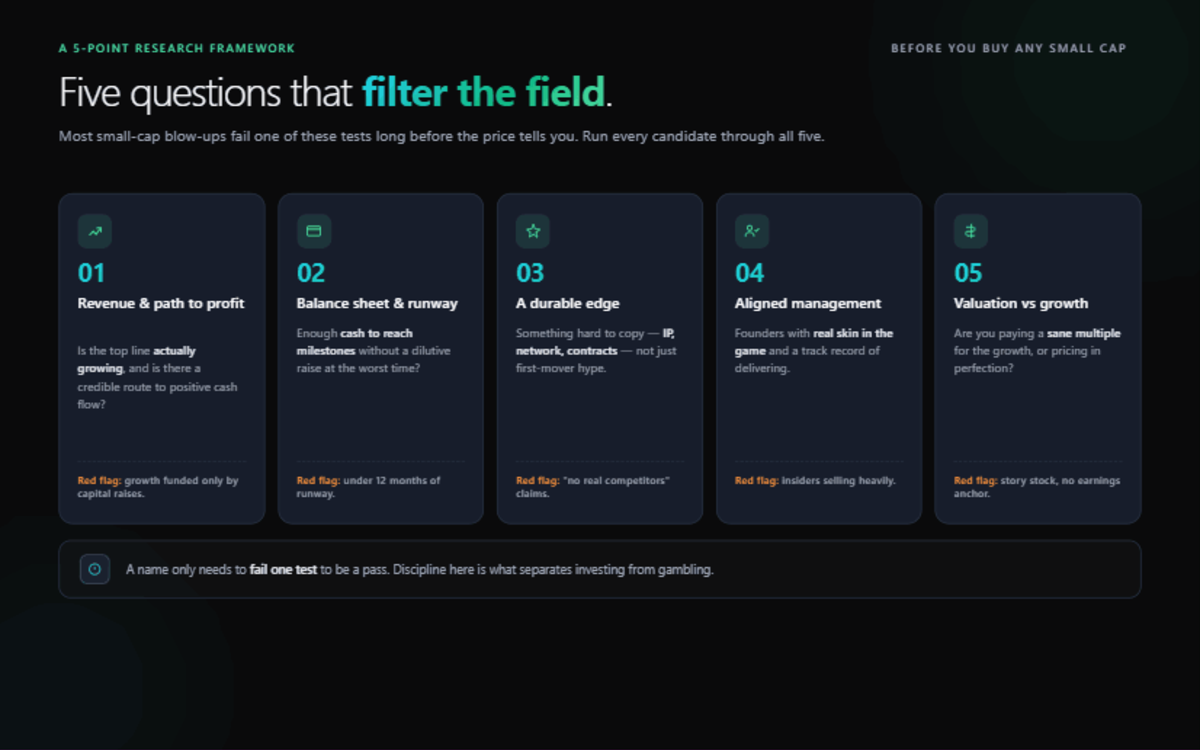1200x750 pixels.
Task: Click the 'Before you buy any small cap' label
Action: pyautogui.click(x=1009, y=48)
